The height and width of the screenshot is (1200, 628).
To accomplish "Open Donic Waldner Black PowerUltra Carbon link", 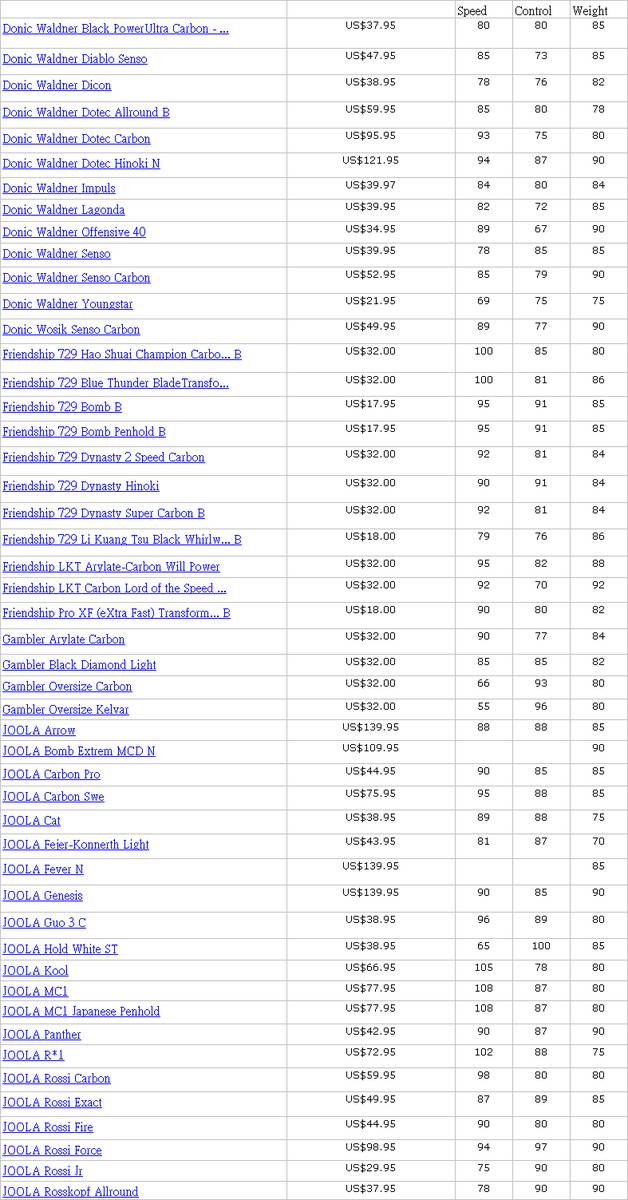I will (x=115, y=29).
